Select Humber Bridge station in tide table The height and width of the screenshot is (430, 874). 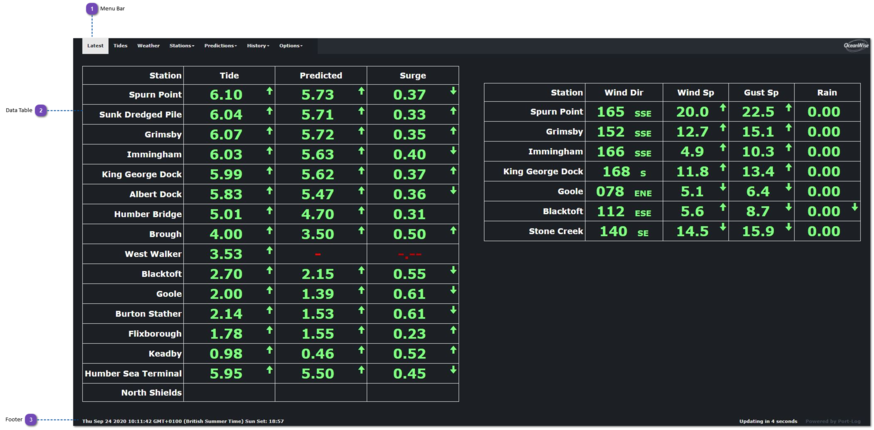(155, 214)
